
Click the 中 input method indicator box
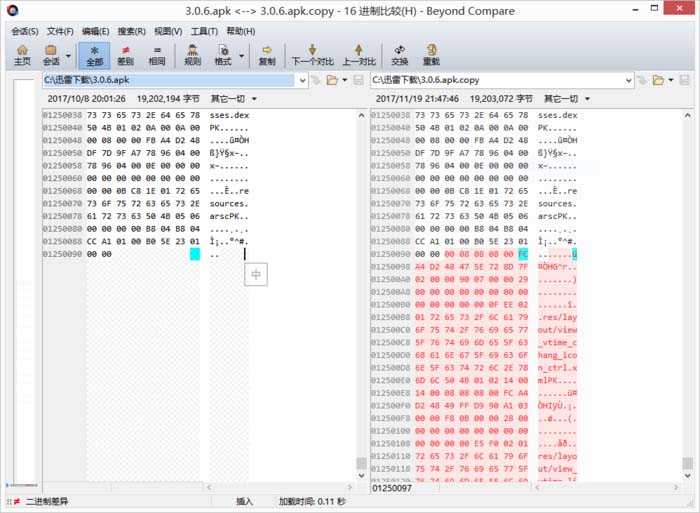click(256, 274)
